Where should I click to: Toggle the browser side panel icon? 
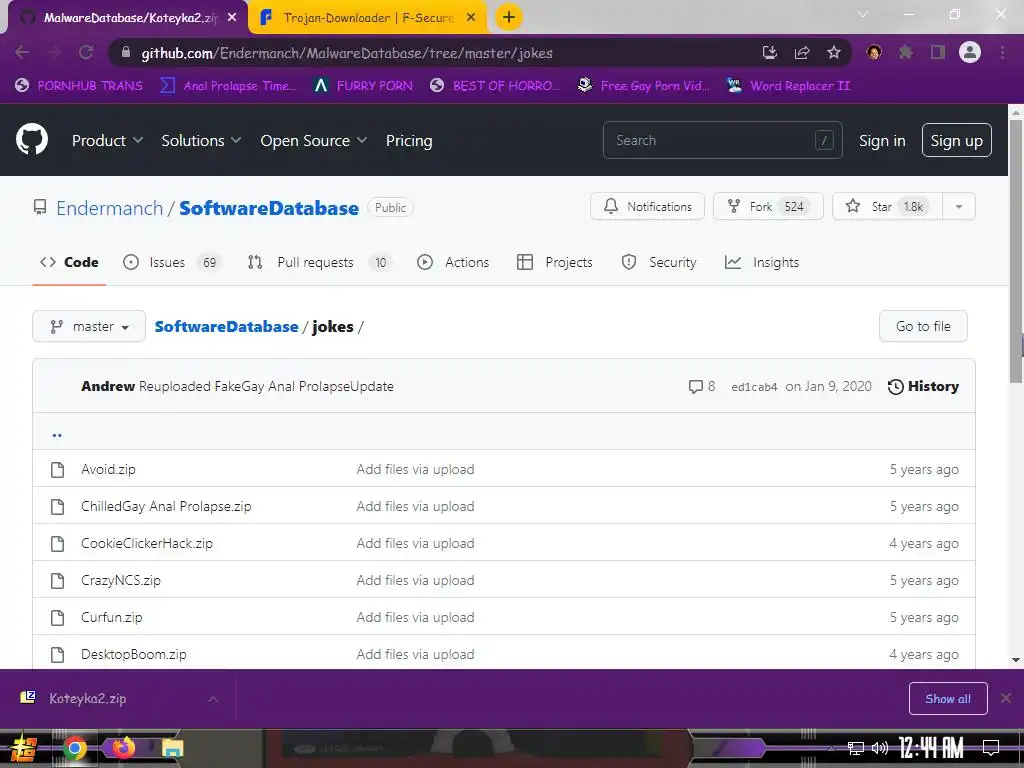(938, 52)
